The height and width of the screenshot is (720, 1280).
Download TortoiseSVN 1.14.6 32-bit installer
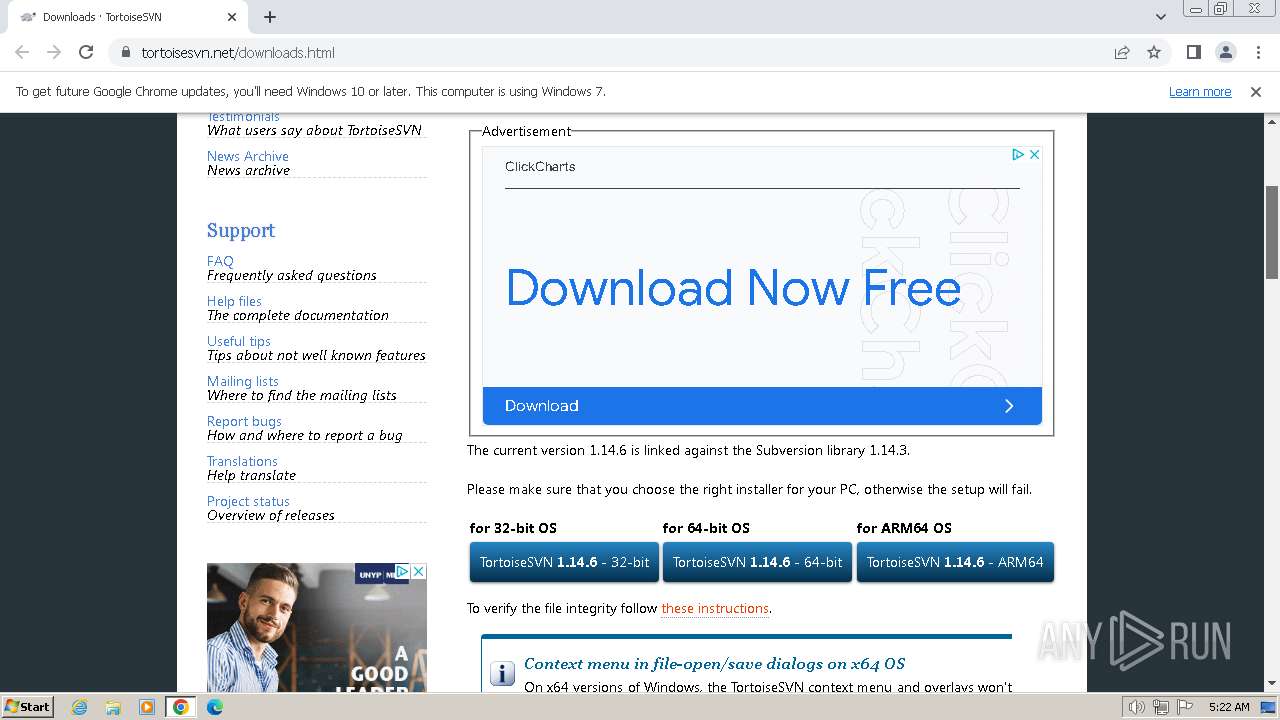[x=564, y=562]
